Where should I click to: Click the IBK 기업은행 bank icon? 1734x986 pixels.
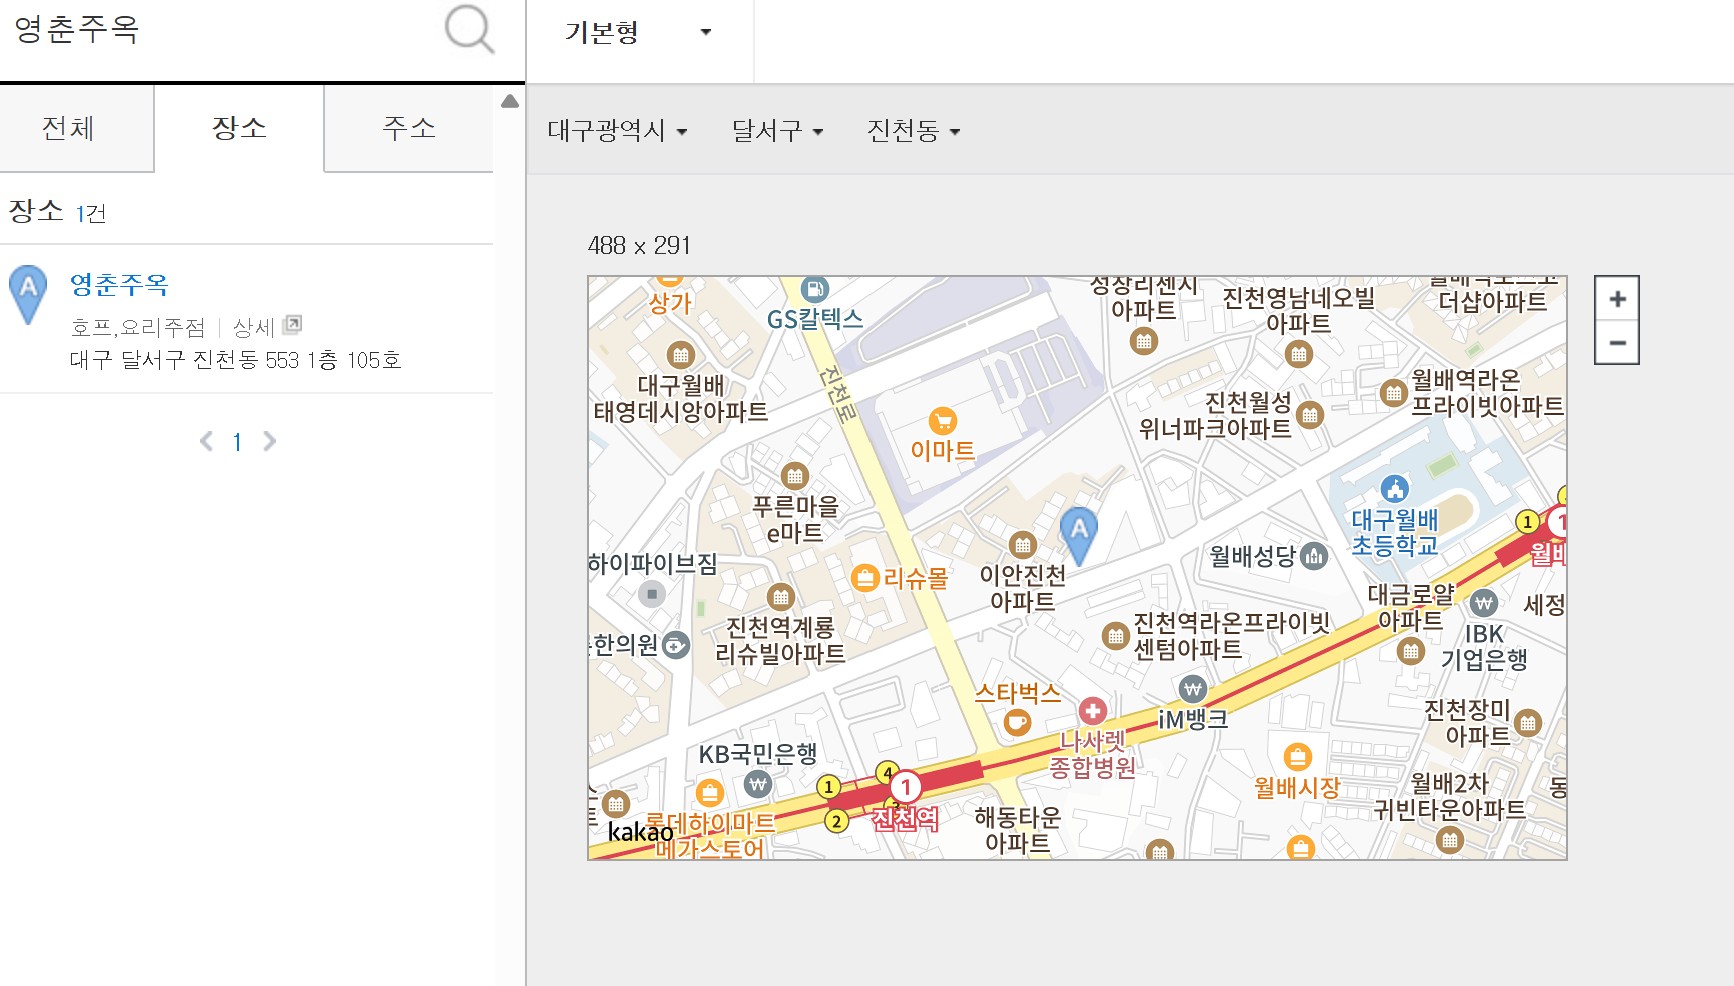pyautogui.click(x=1483, y=603)
